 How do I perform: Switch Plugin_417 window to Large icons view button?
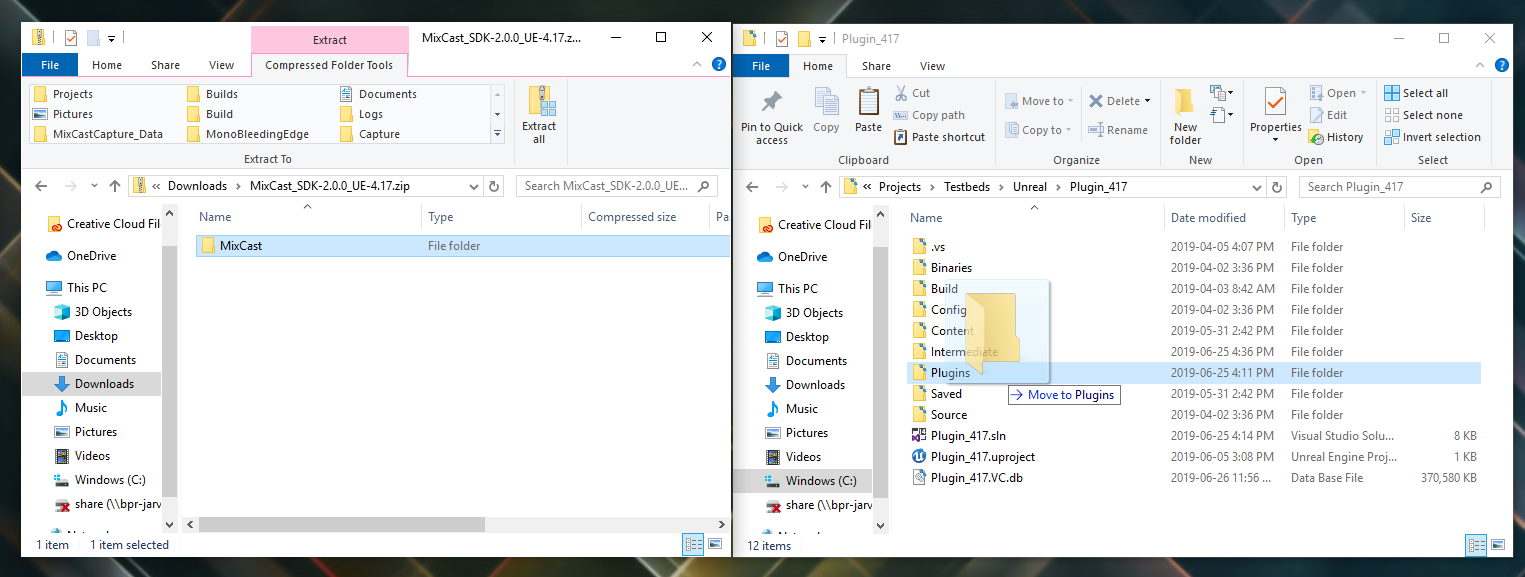(x=1497, y=545)
